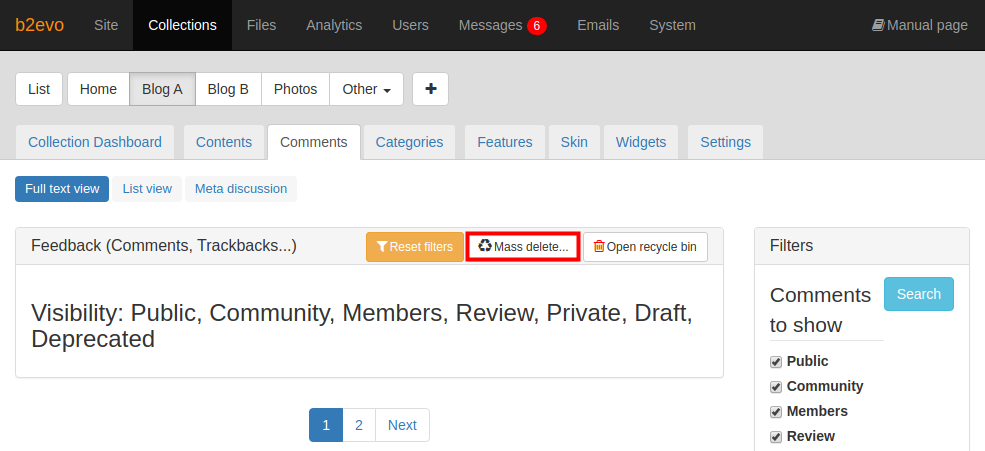This screenshot has width=985, height=451.
Task: Uncheck the Review visibility checkbox
Action: [x=776, y=437]
